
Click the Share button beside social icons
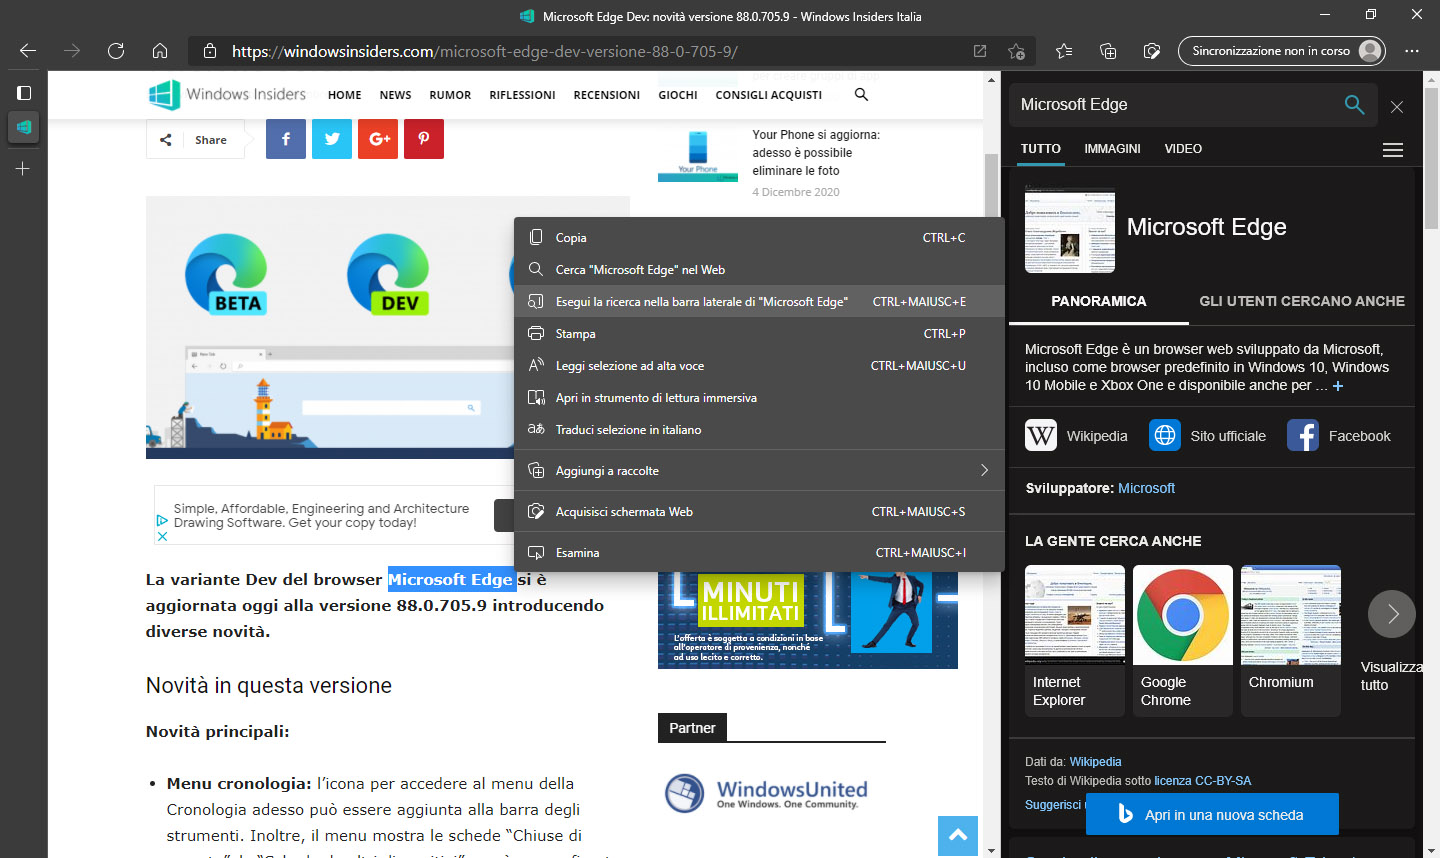coord(196,140)
